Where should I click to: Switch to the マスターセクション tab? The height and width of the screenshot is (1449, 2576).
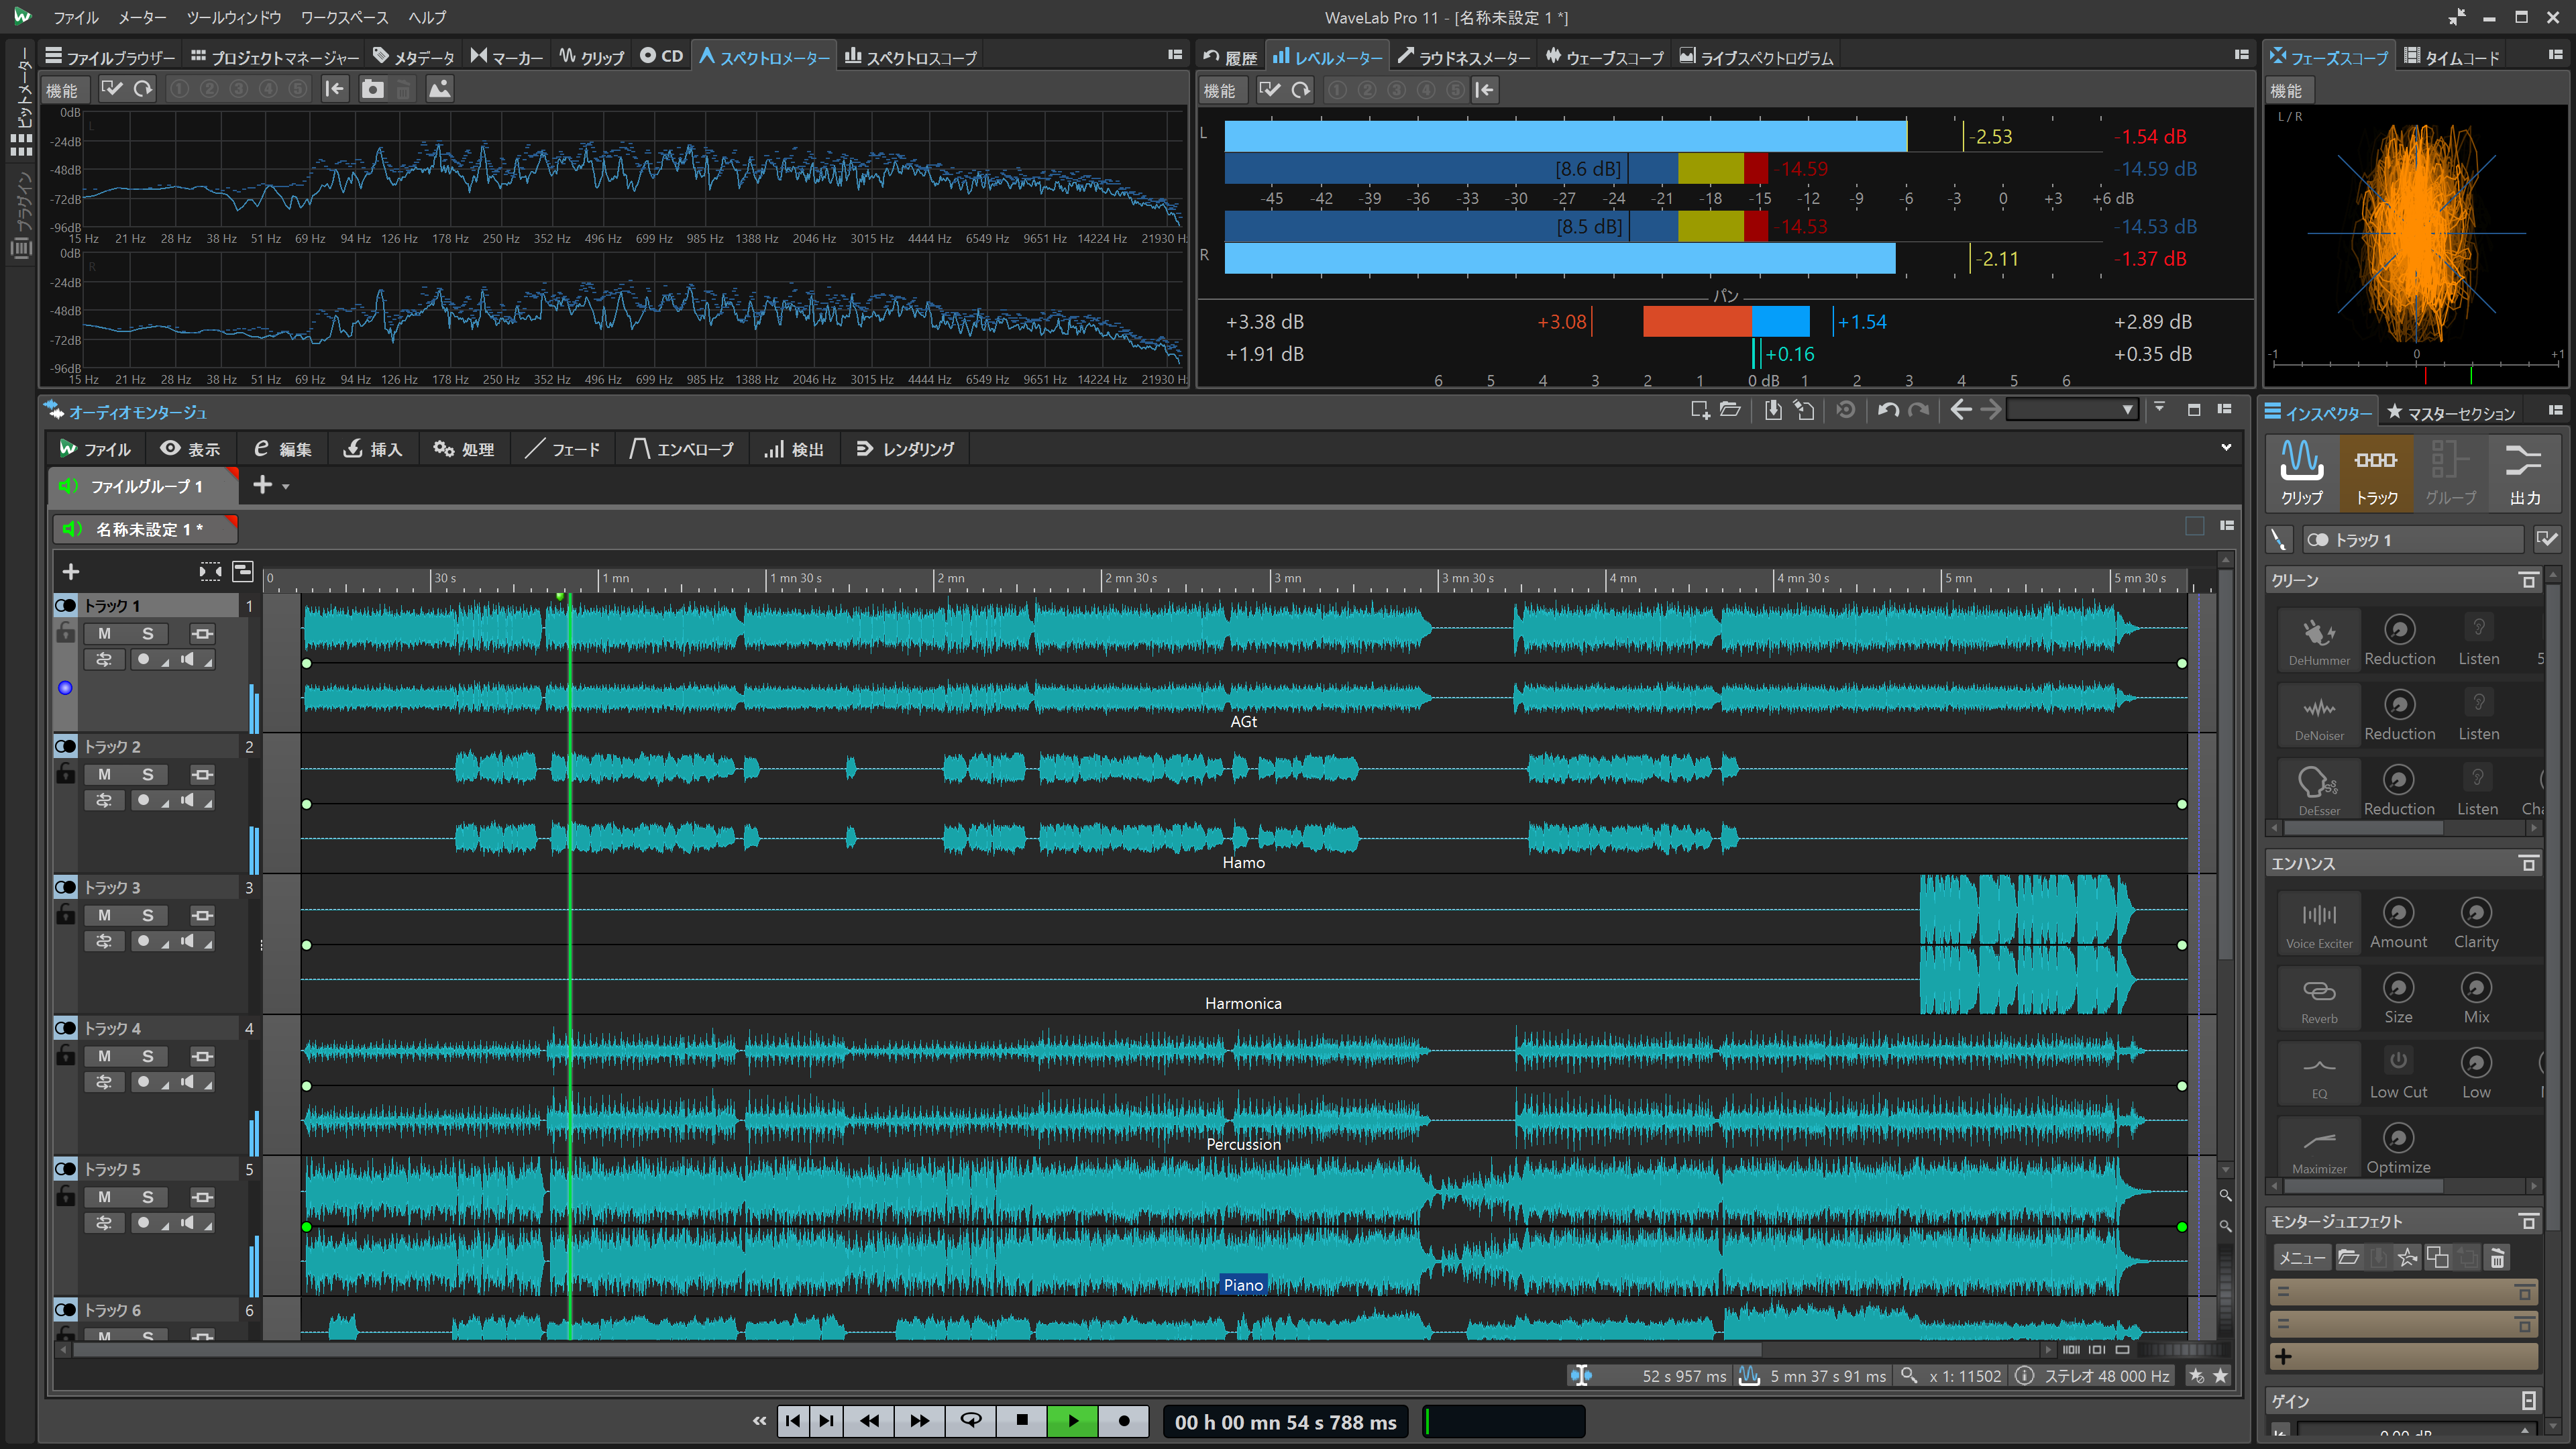tap(2451, 413)
